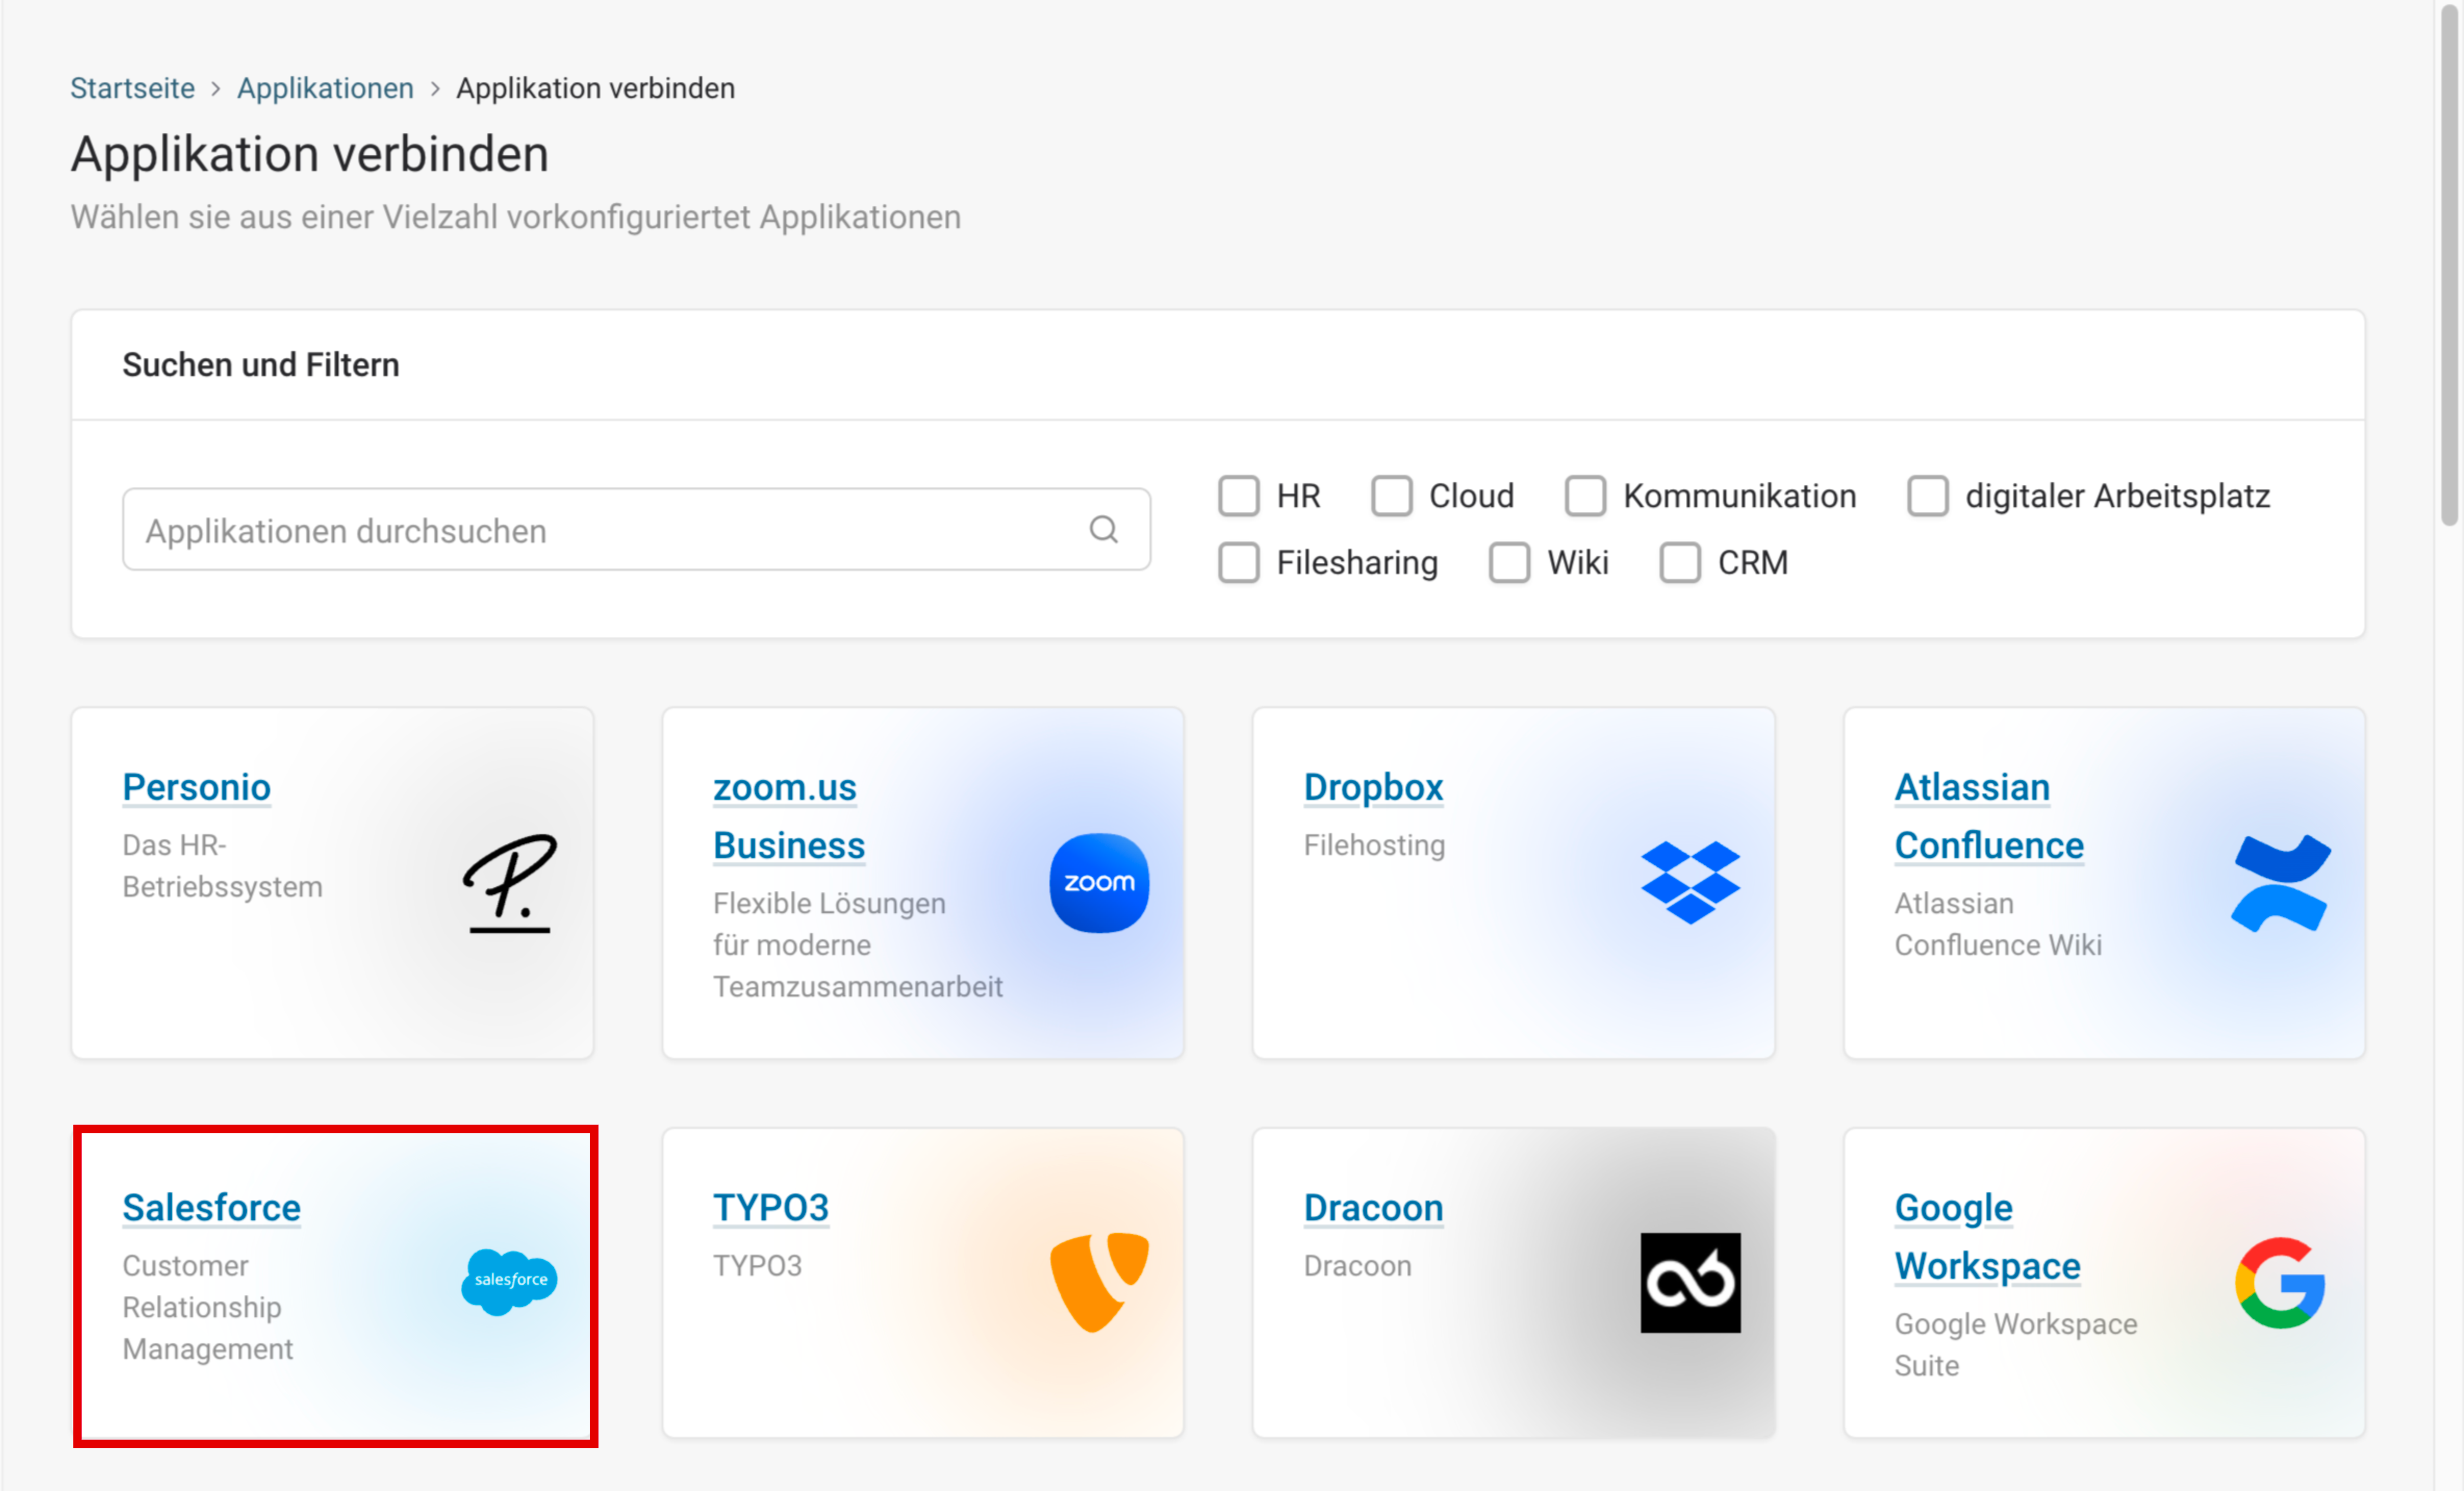This screenshot has height=1491, width=2464.
Task: Focus the Applikationen durchsuchen search field
Action: point(636,529)
